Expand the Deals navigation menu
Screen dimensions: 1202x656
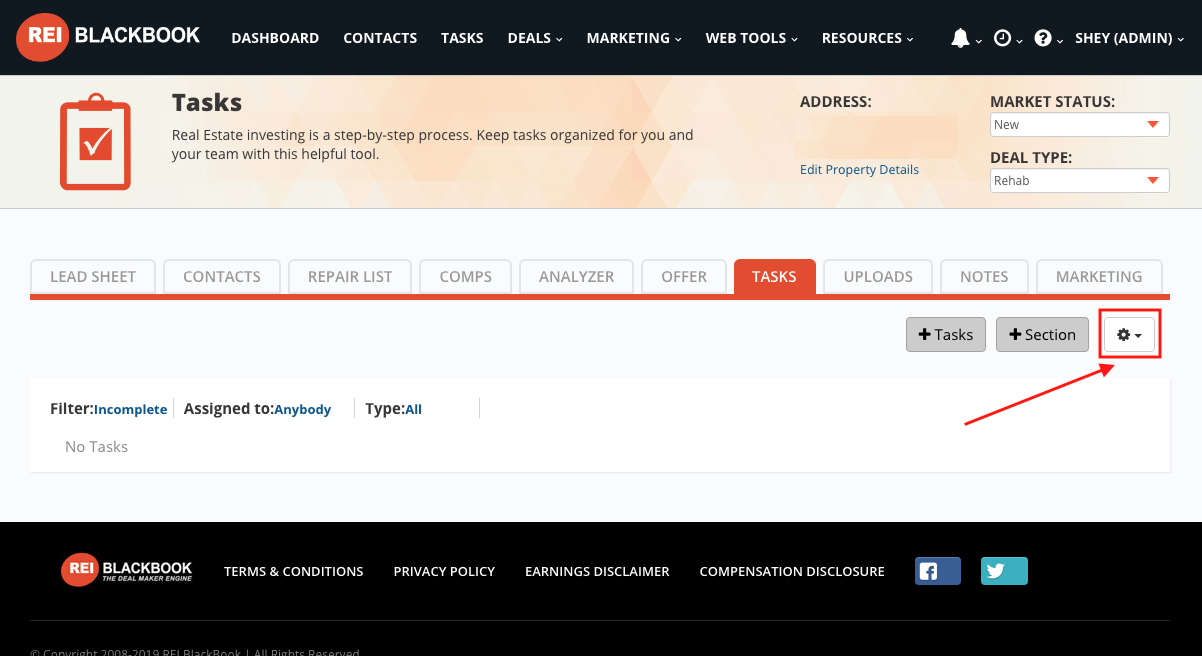[x=535, y=38]
